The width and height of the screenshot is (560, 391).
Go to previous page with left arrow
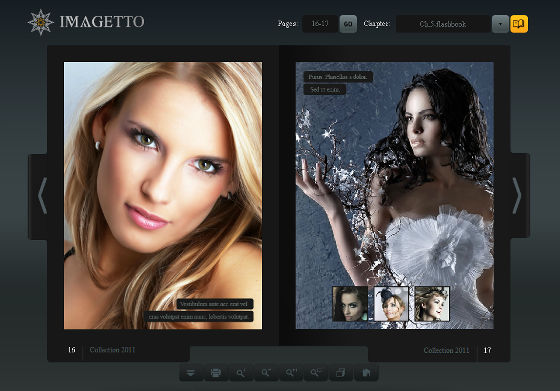42,196
